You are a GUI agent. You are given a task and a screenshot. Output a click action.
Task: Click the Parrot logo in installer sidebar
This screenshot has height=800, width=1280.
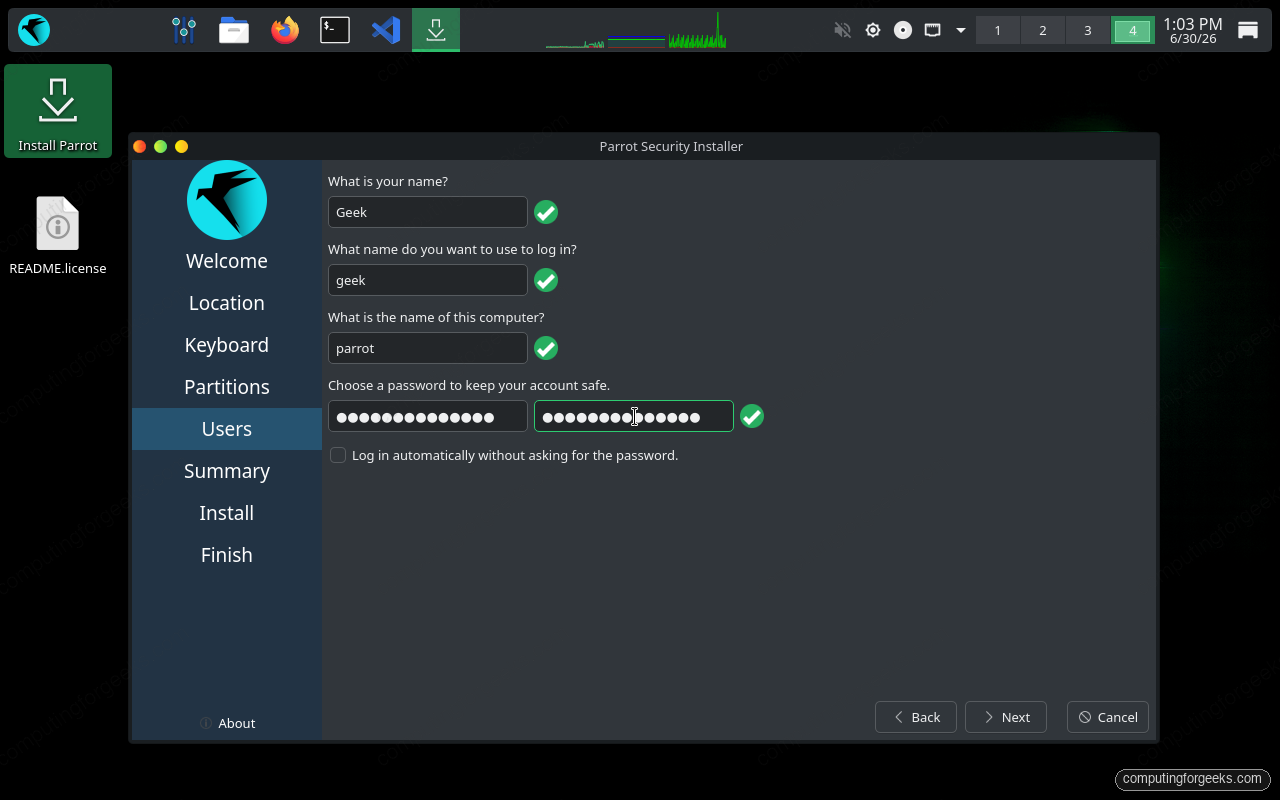point(227,200)
